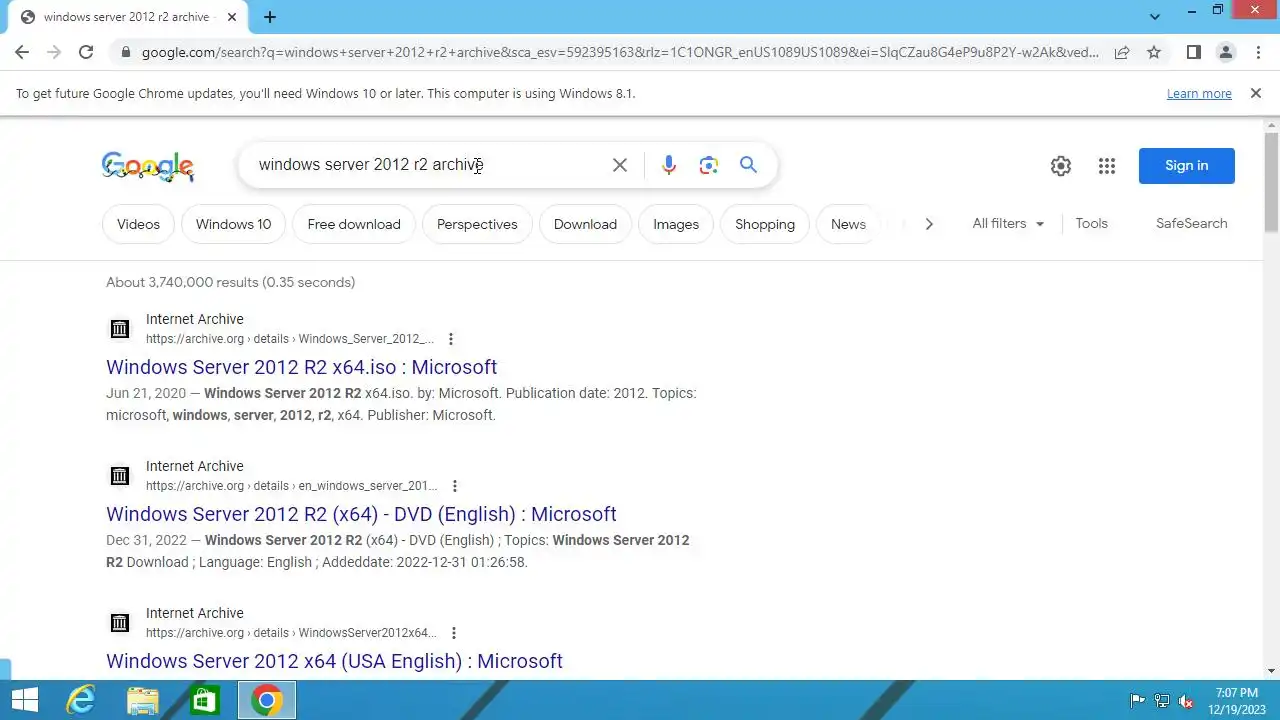Open Google quick settings gear
This screenshot has height=720, width=1280.
pos(1061,166)
